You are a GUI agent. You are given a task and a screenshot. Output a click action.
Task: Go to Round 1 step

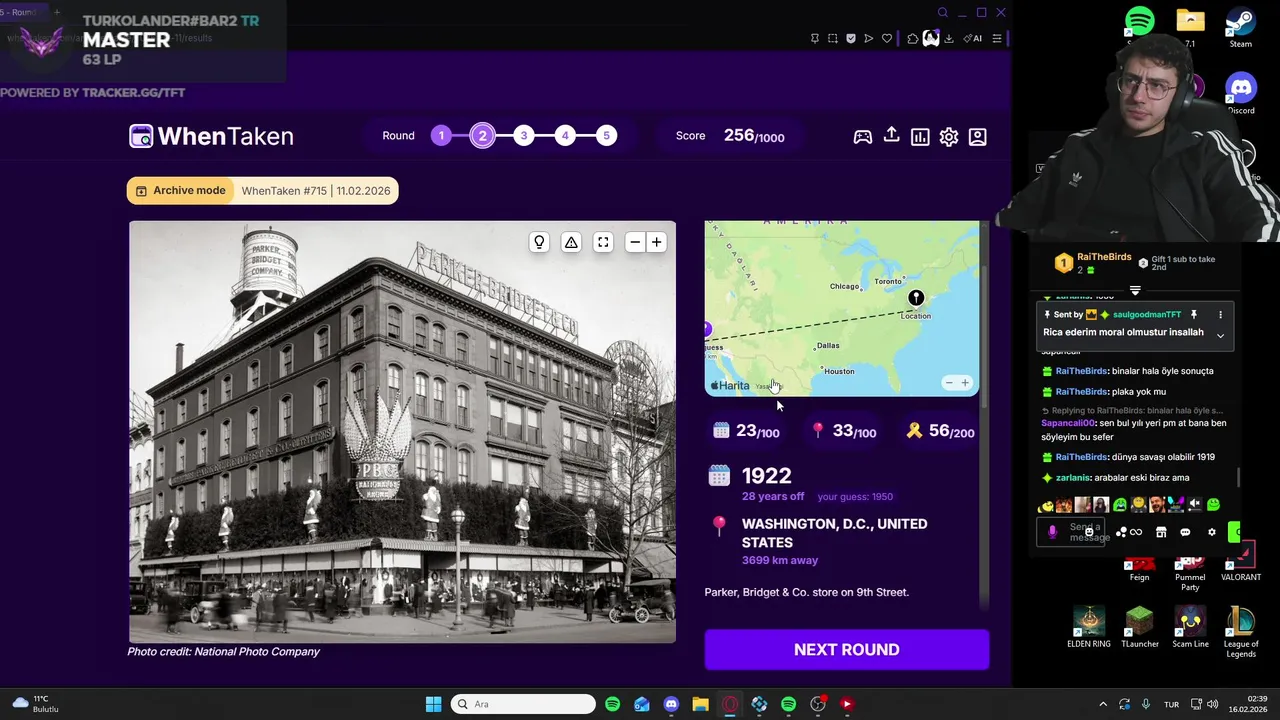441,136
